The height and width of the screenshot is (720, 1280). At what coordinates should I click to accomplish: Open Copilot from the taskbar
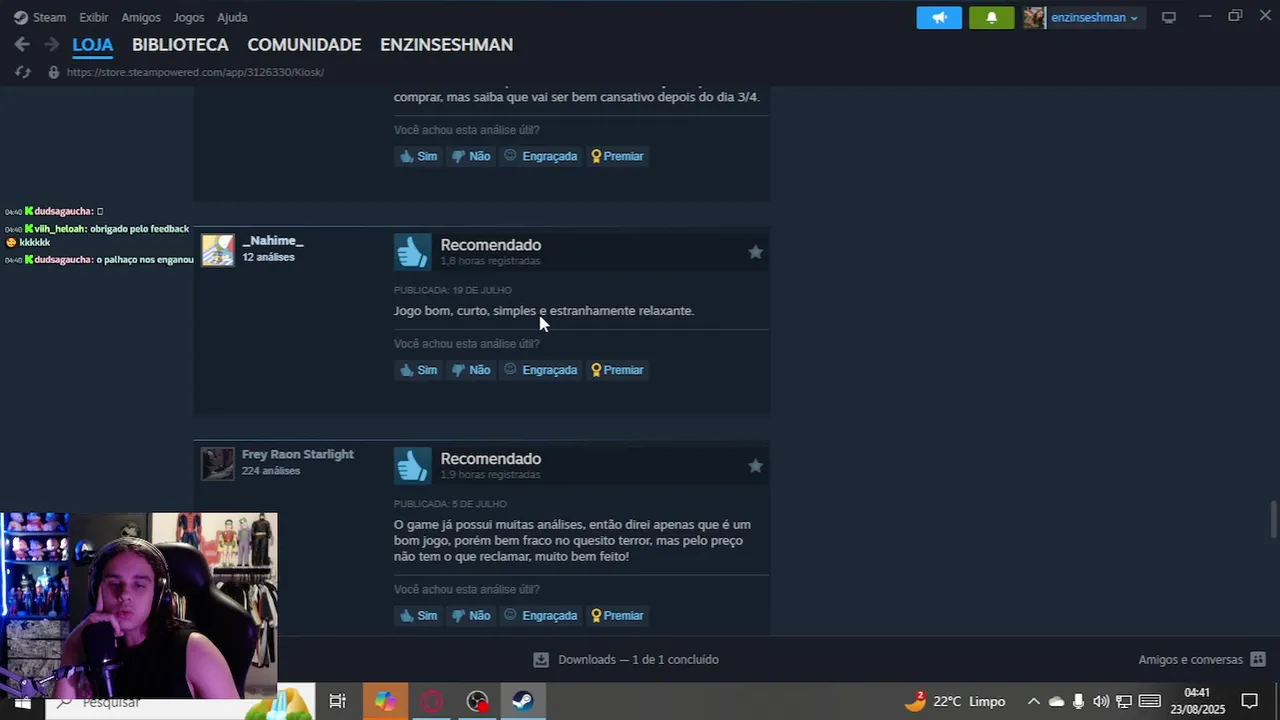coord(385,701)
